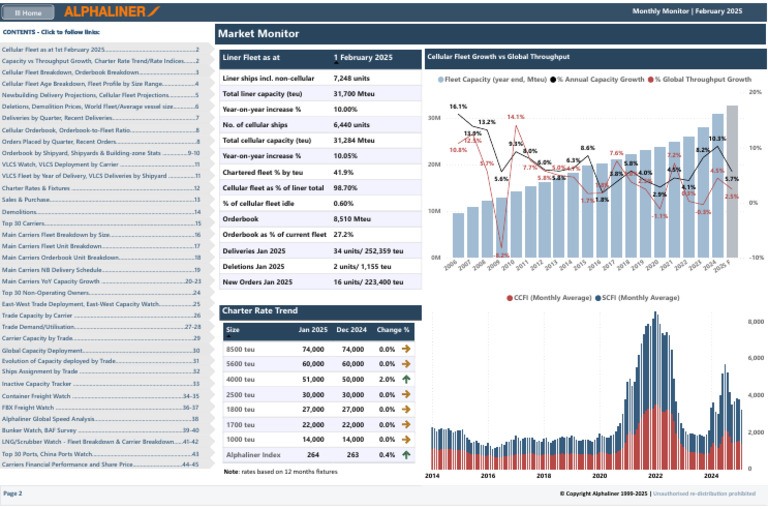The image size is (768, 509).
Task: Open Container Freight Watch link
Action: (x=100, y=396)
